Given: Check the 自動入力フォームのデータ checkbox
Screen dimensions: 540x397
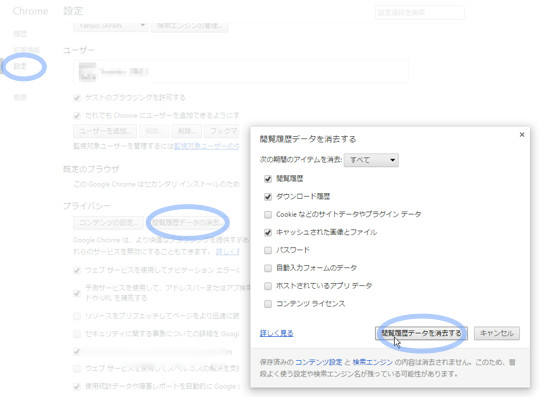Looking at the screenshot, I should point(268,268).
